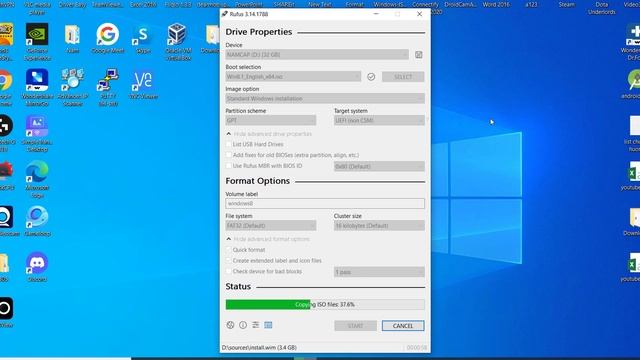Launch Microsoft Edge from desktop
This screenshot has width=640, height=360.
[37, 179]
